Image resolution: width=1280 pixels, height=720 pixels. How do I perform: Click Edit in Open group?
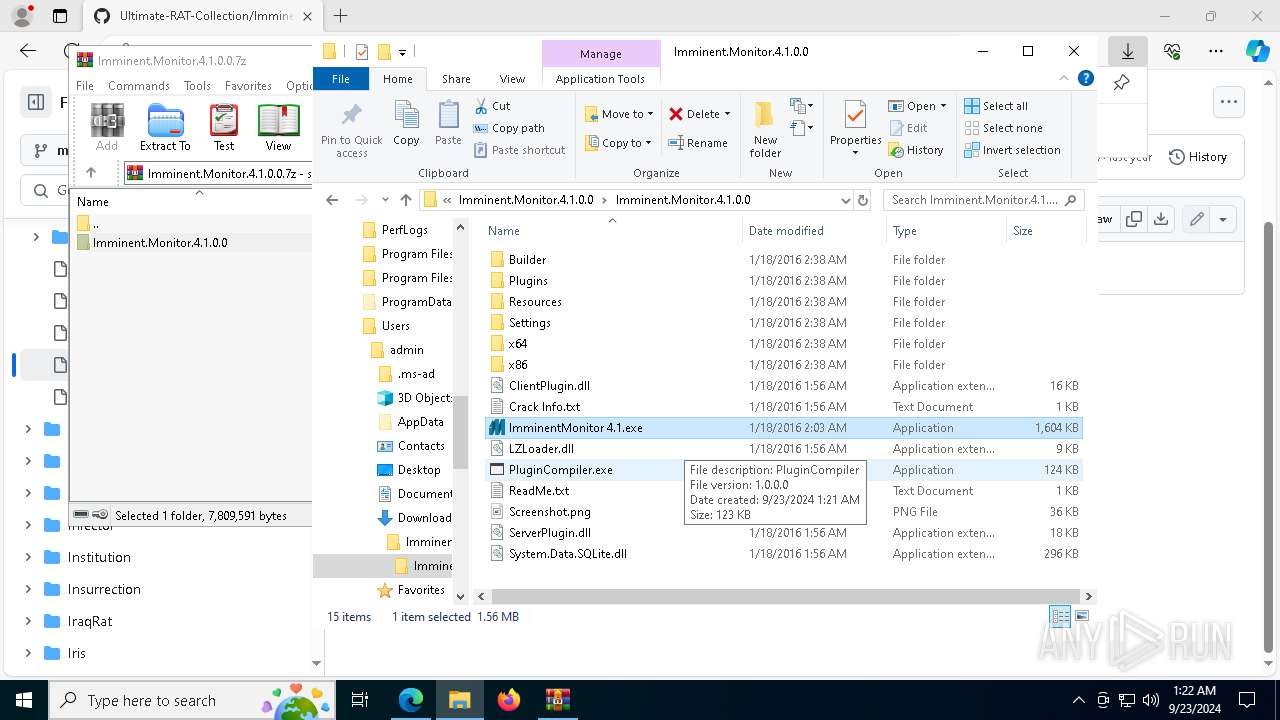[x=907, y=128]
